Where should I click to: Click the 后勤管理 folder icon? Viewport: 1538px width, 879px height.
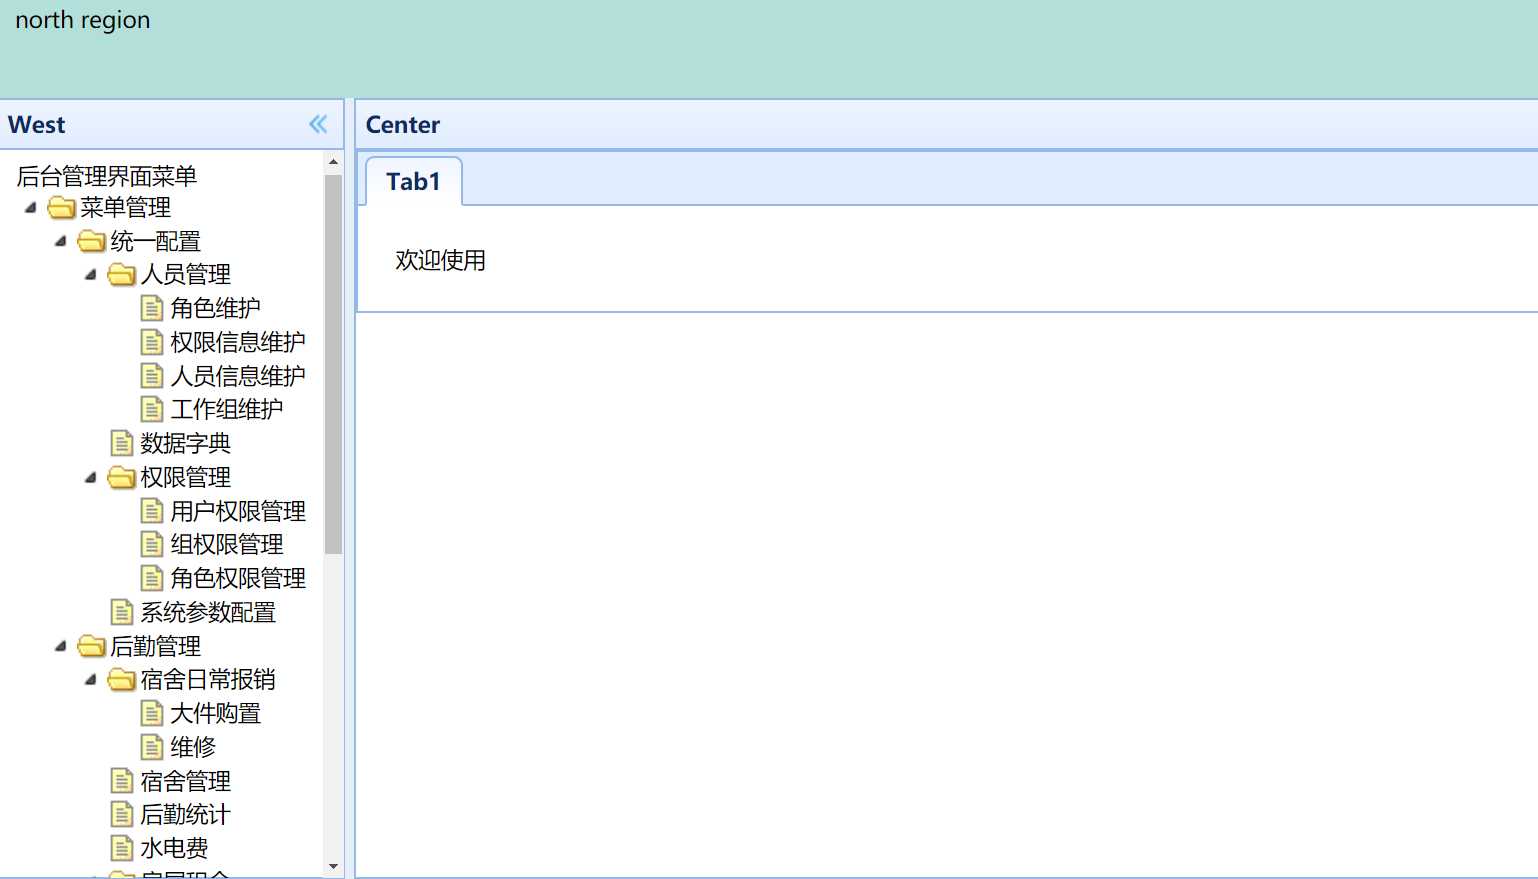[92, 647]
